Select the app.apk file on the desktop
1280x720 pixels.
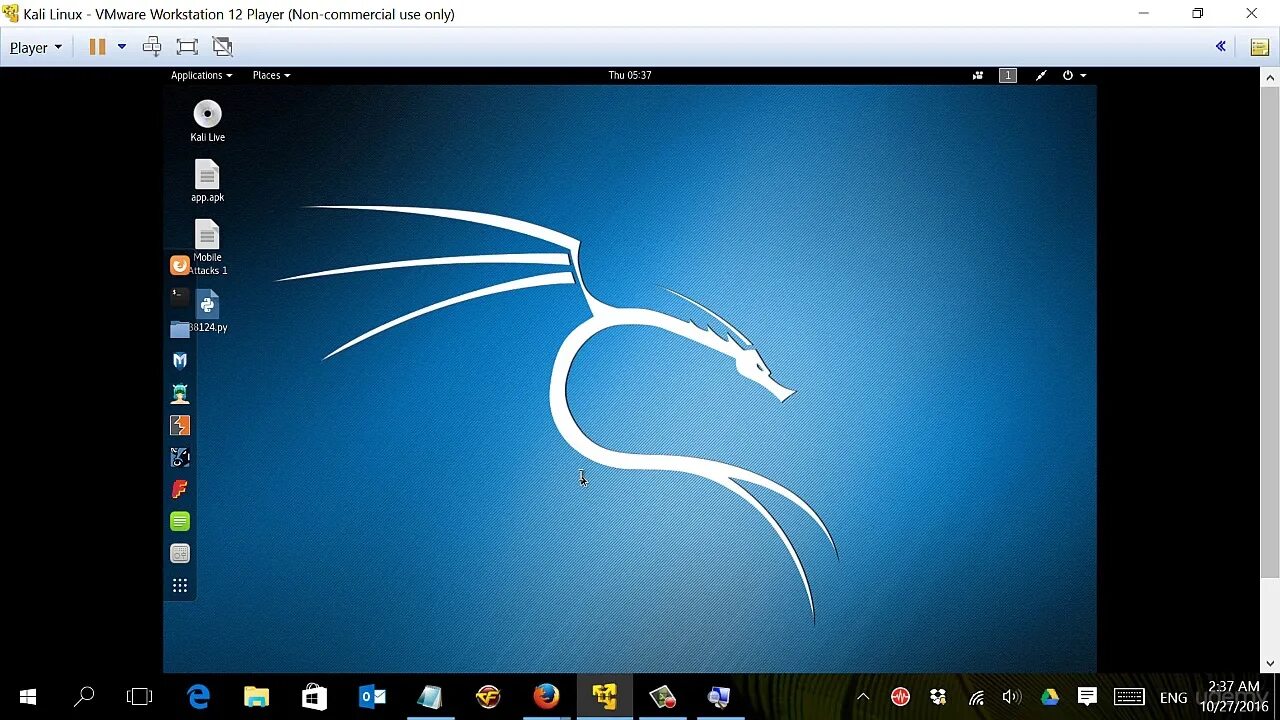coord(207,181)
